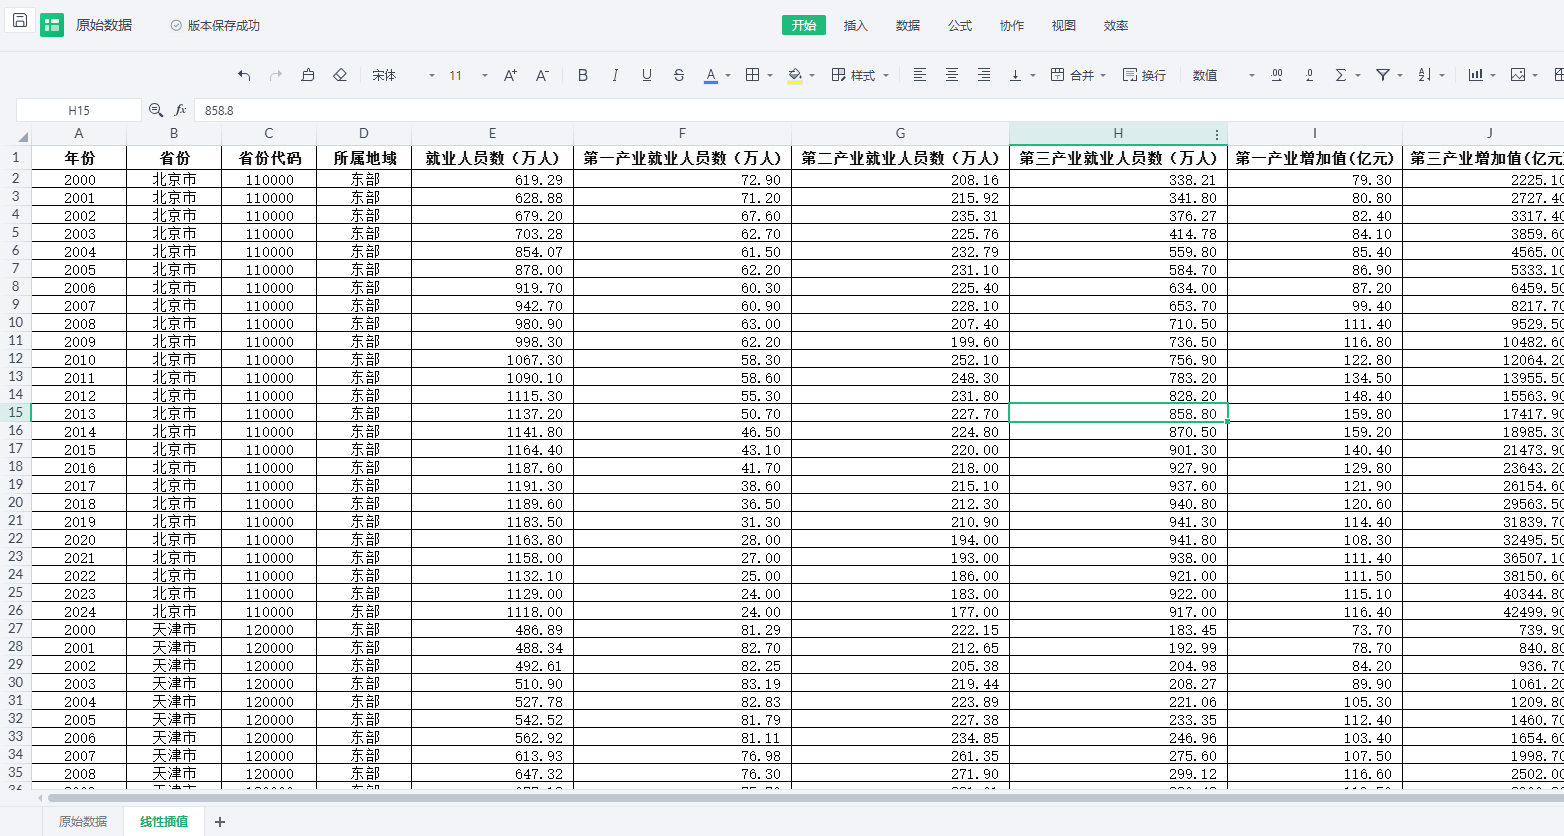The image size is (1564, 836).
Task: Undo the last action
Action: [244, 75]
